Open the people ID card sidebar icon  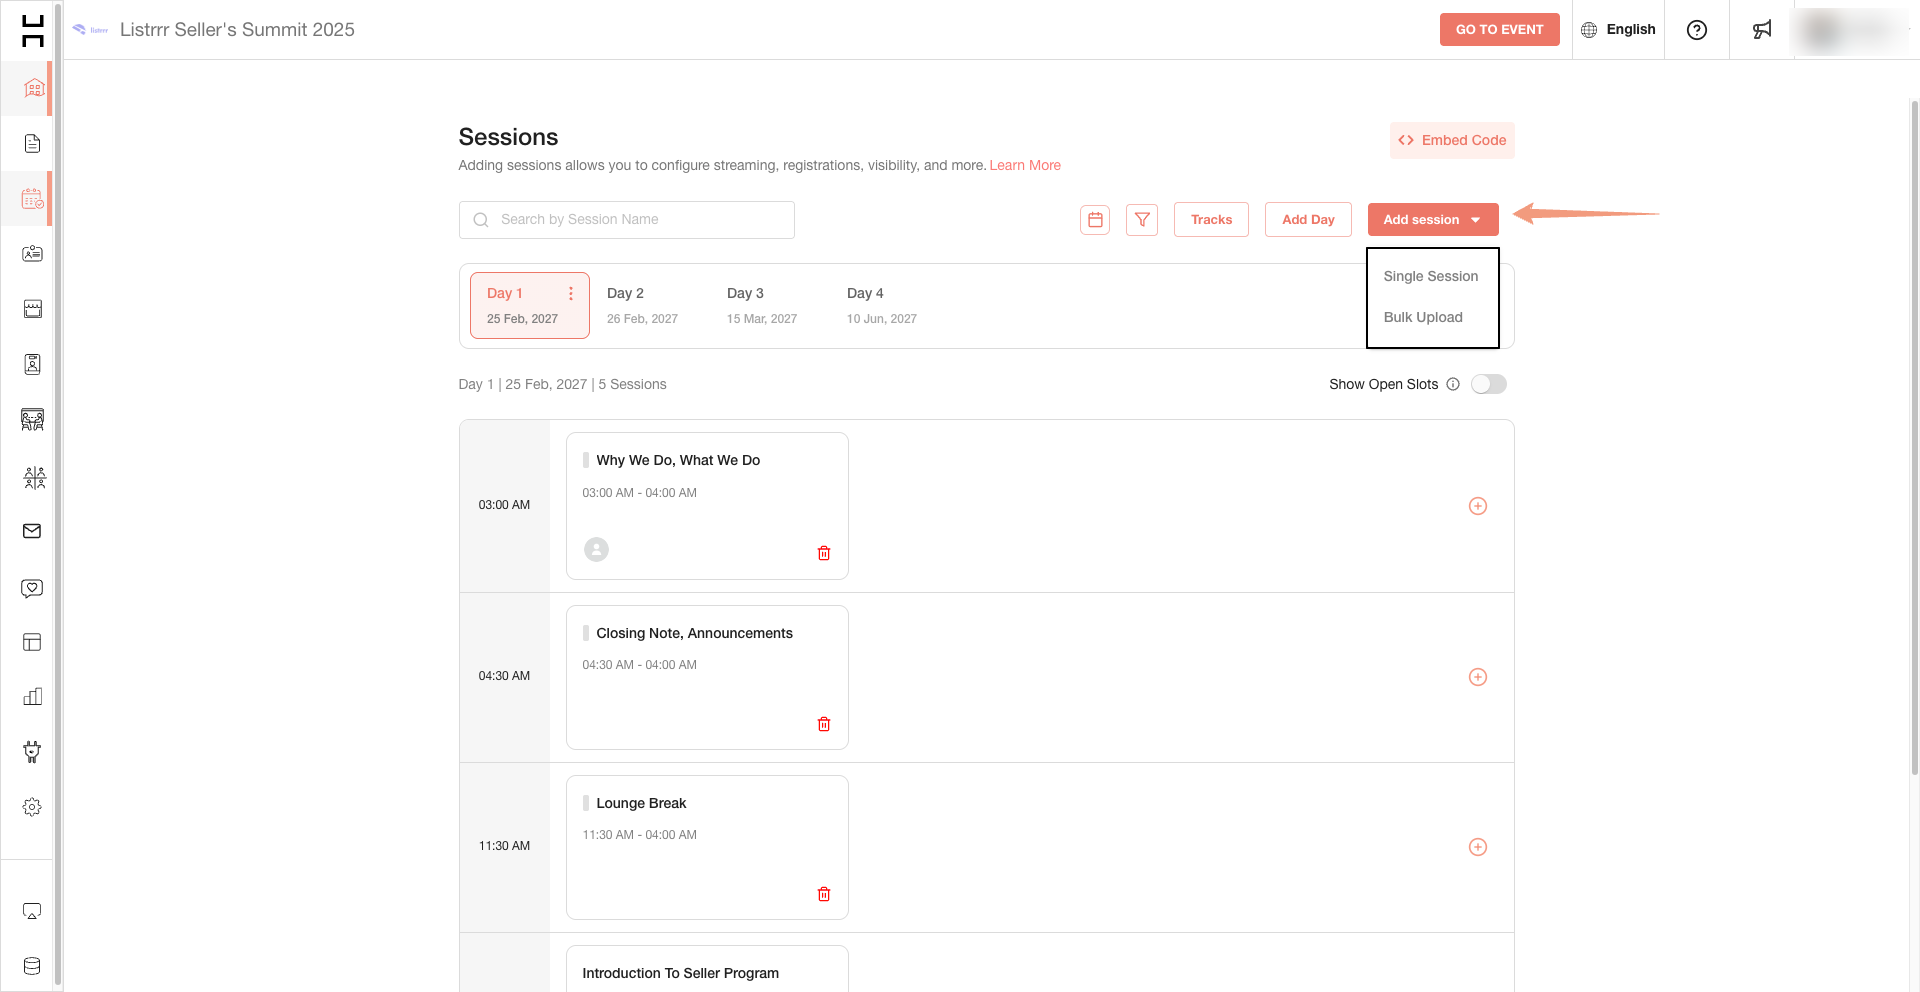point(33,254)
